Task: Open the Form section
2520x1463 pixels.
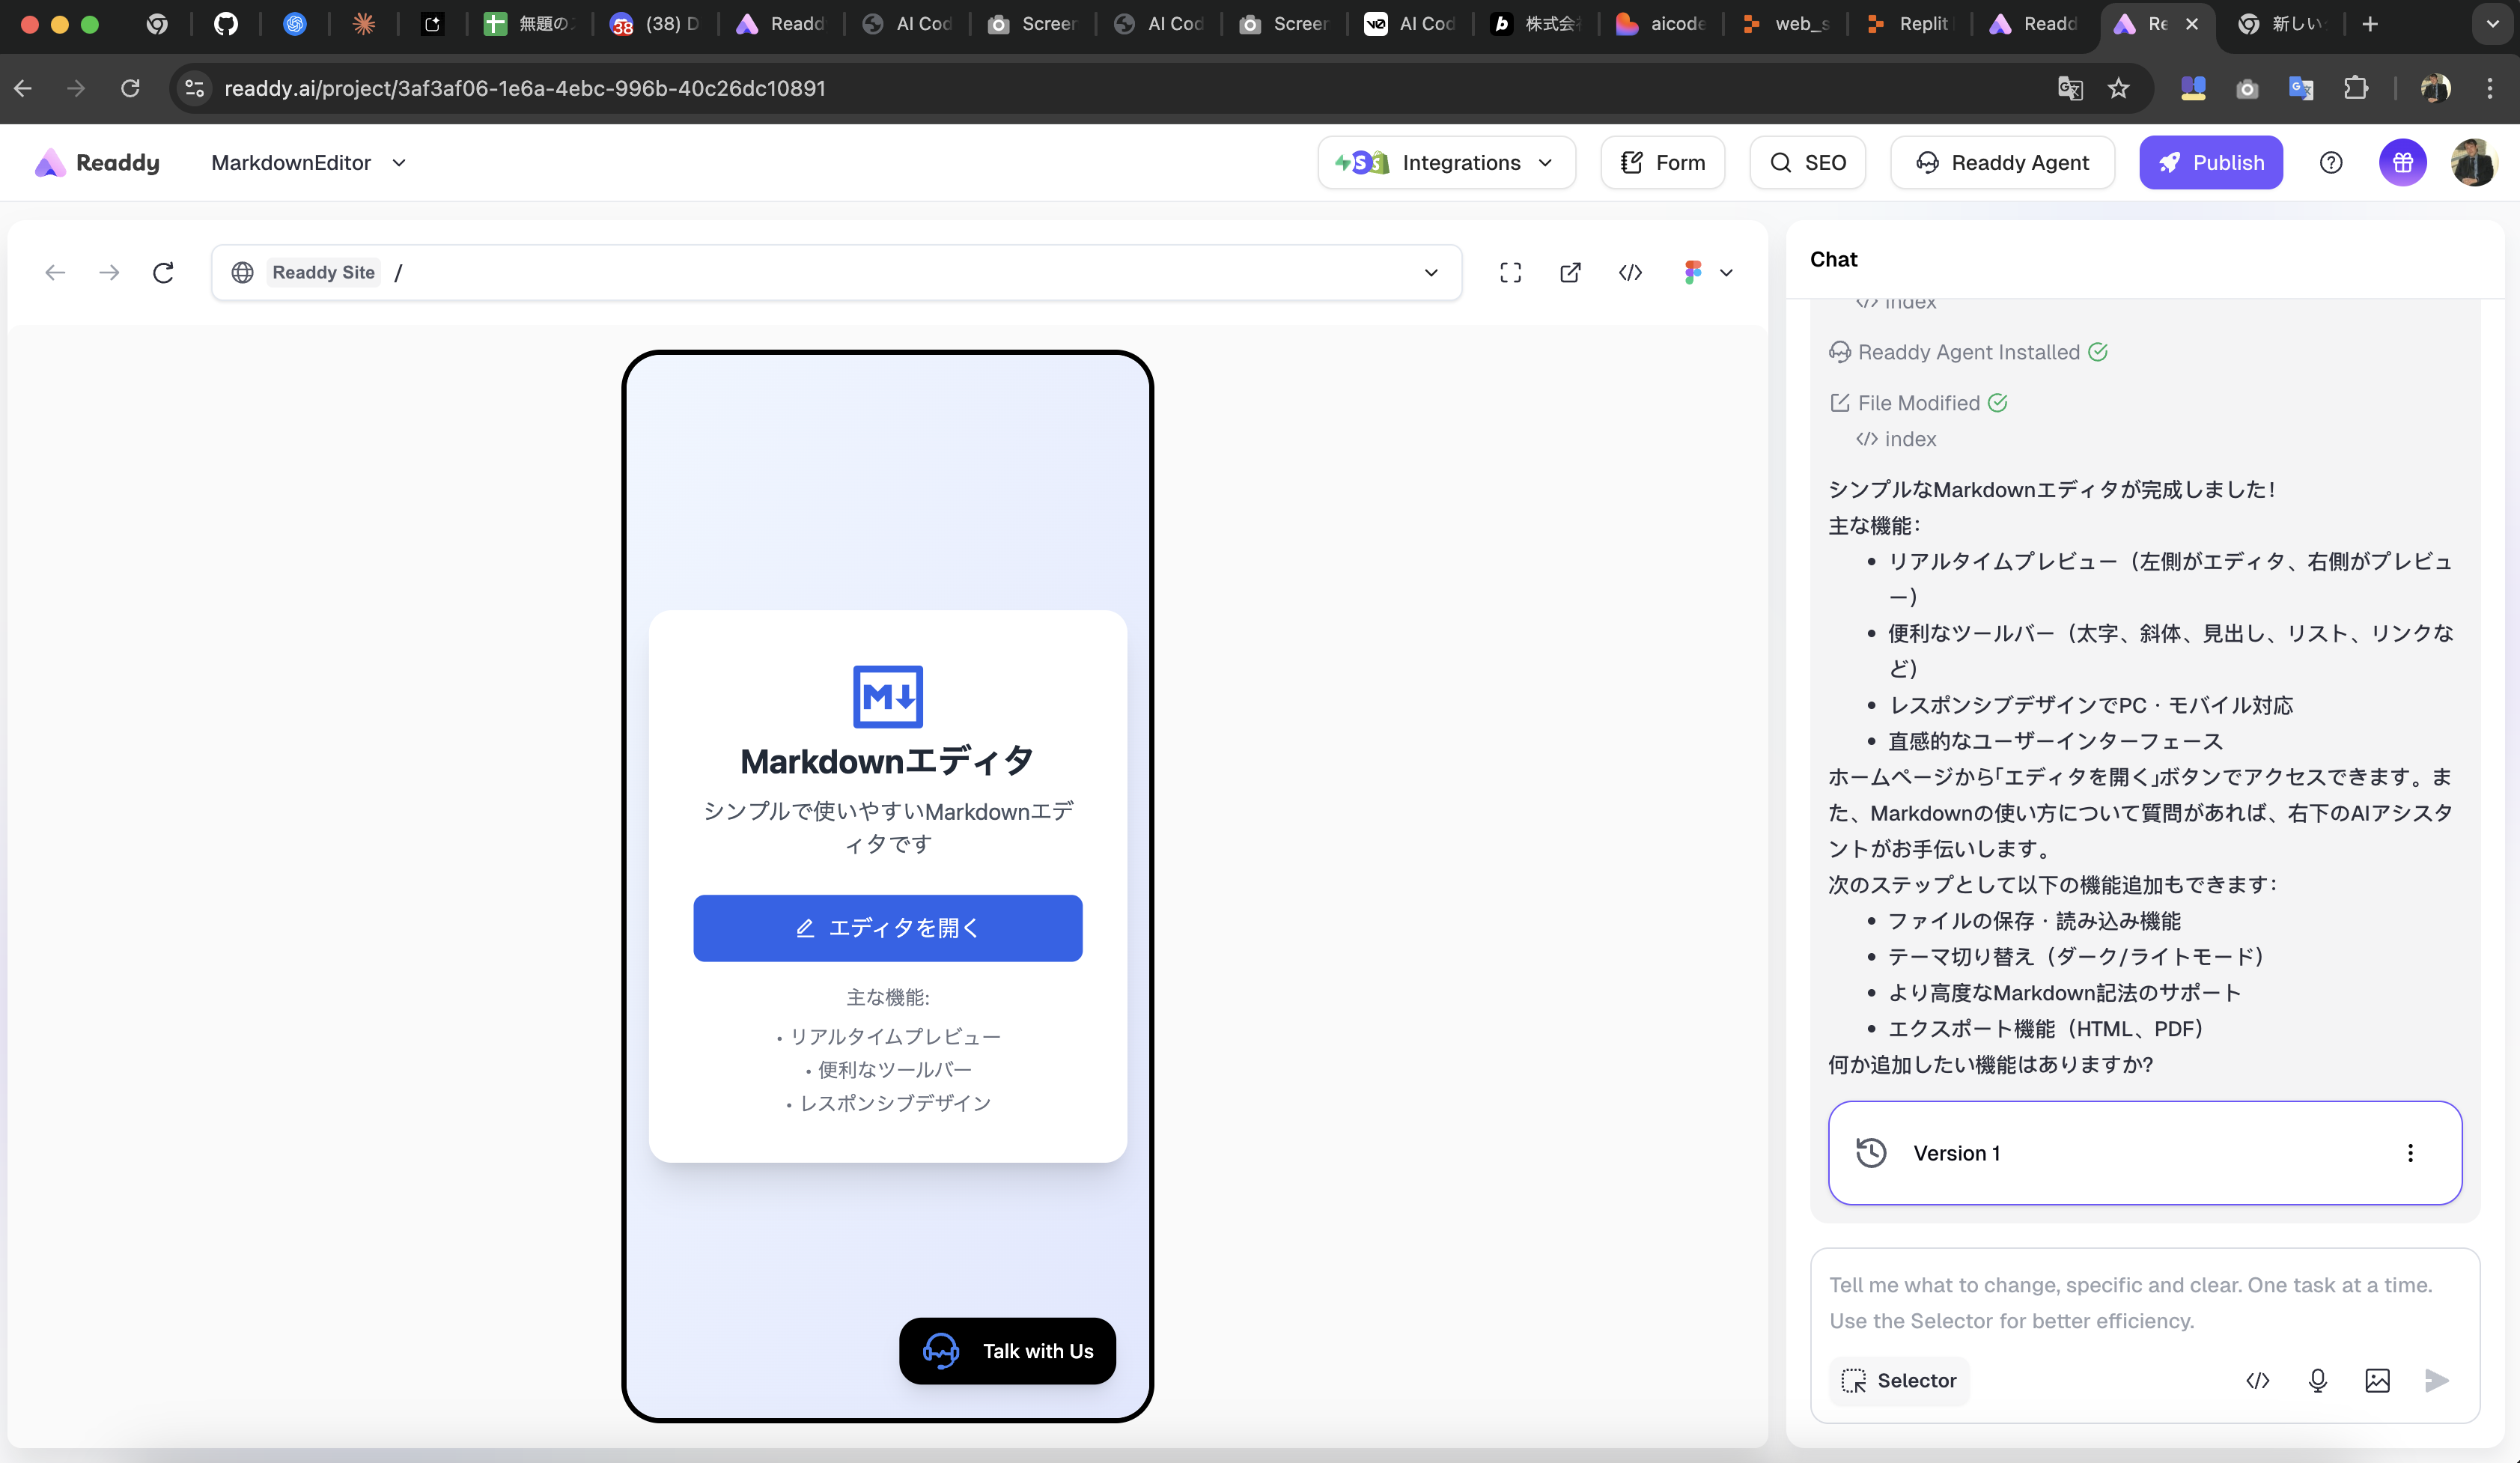Action: click(x=1662, y=162)
